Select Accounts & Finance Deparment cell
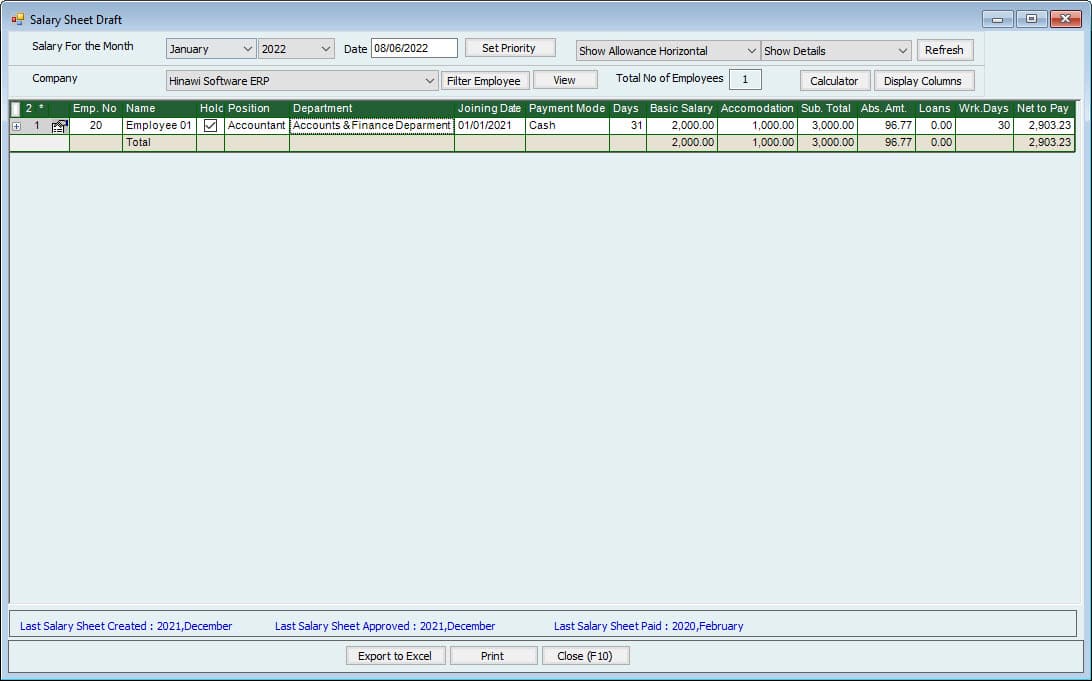The image size is (1092, 681). coord(371,126)
